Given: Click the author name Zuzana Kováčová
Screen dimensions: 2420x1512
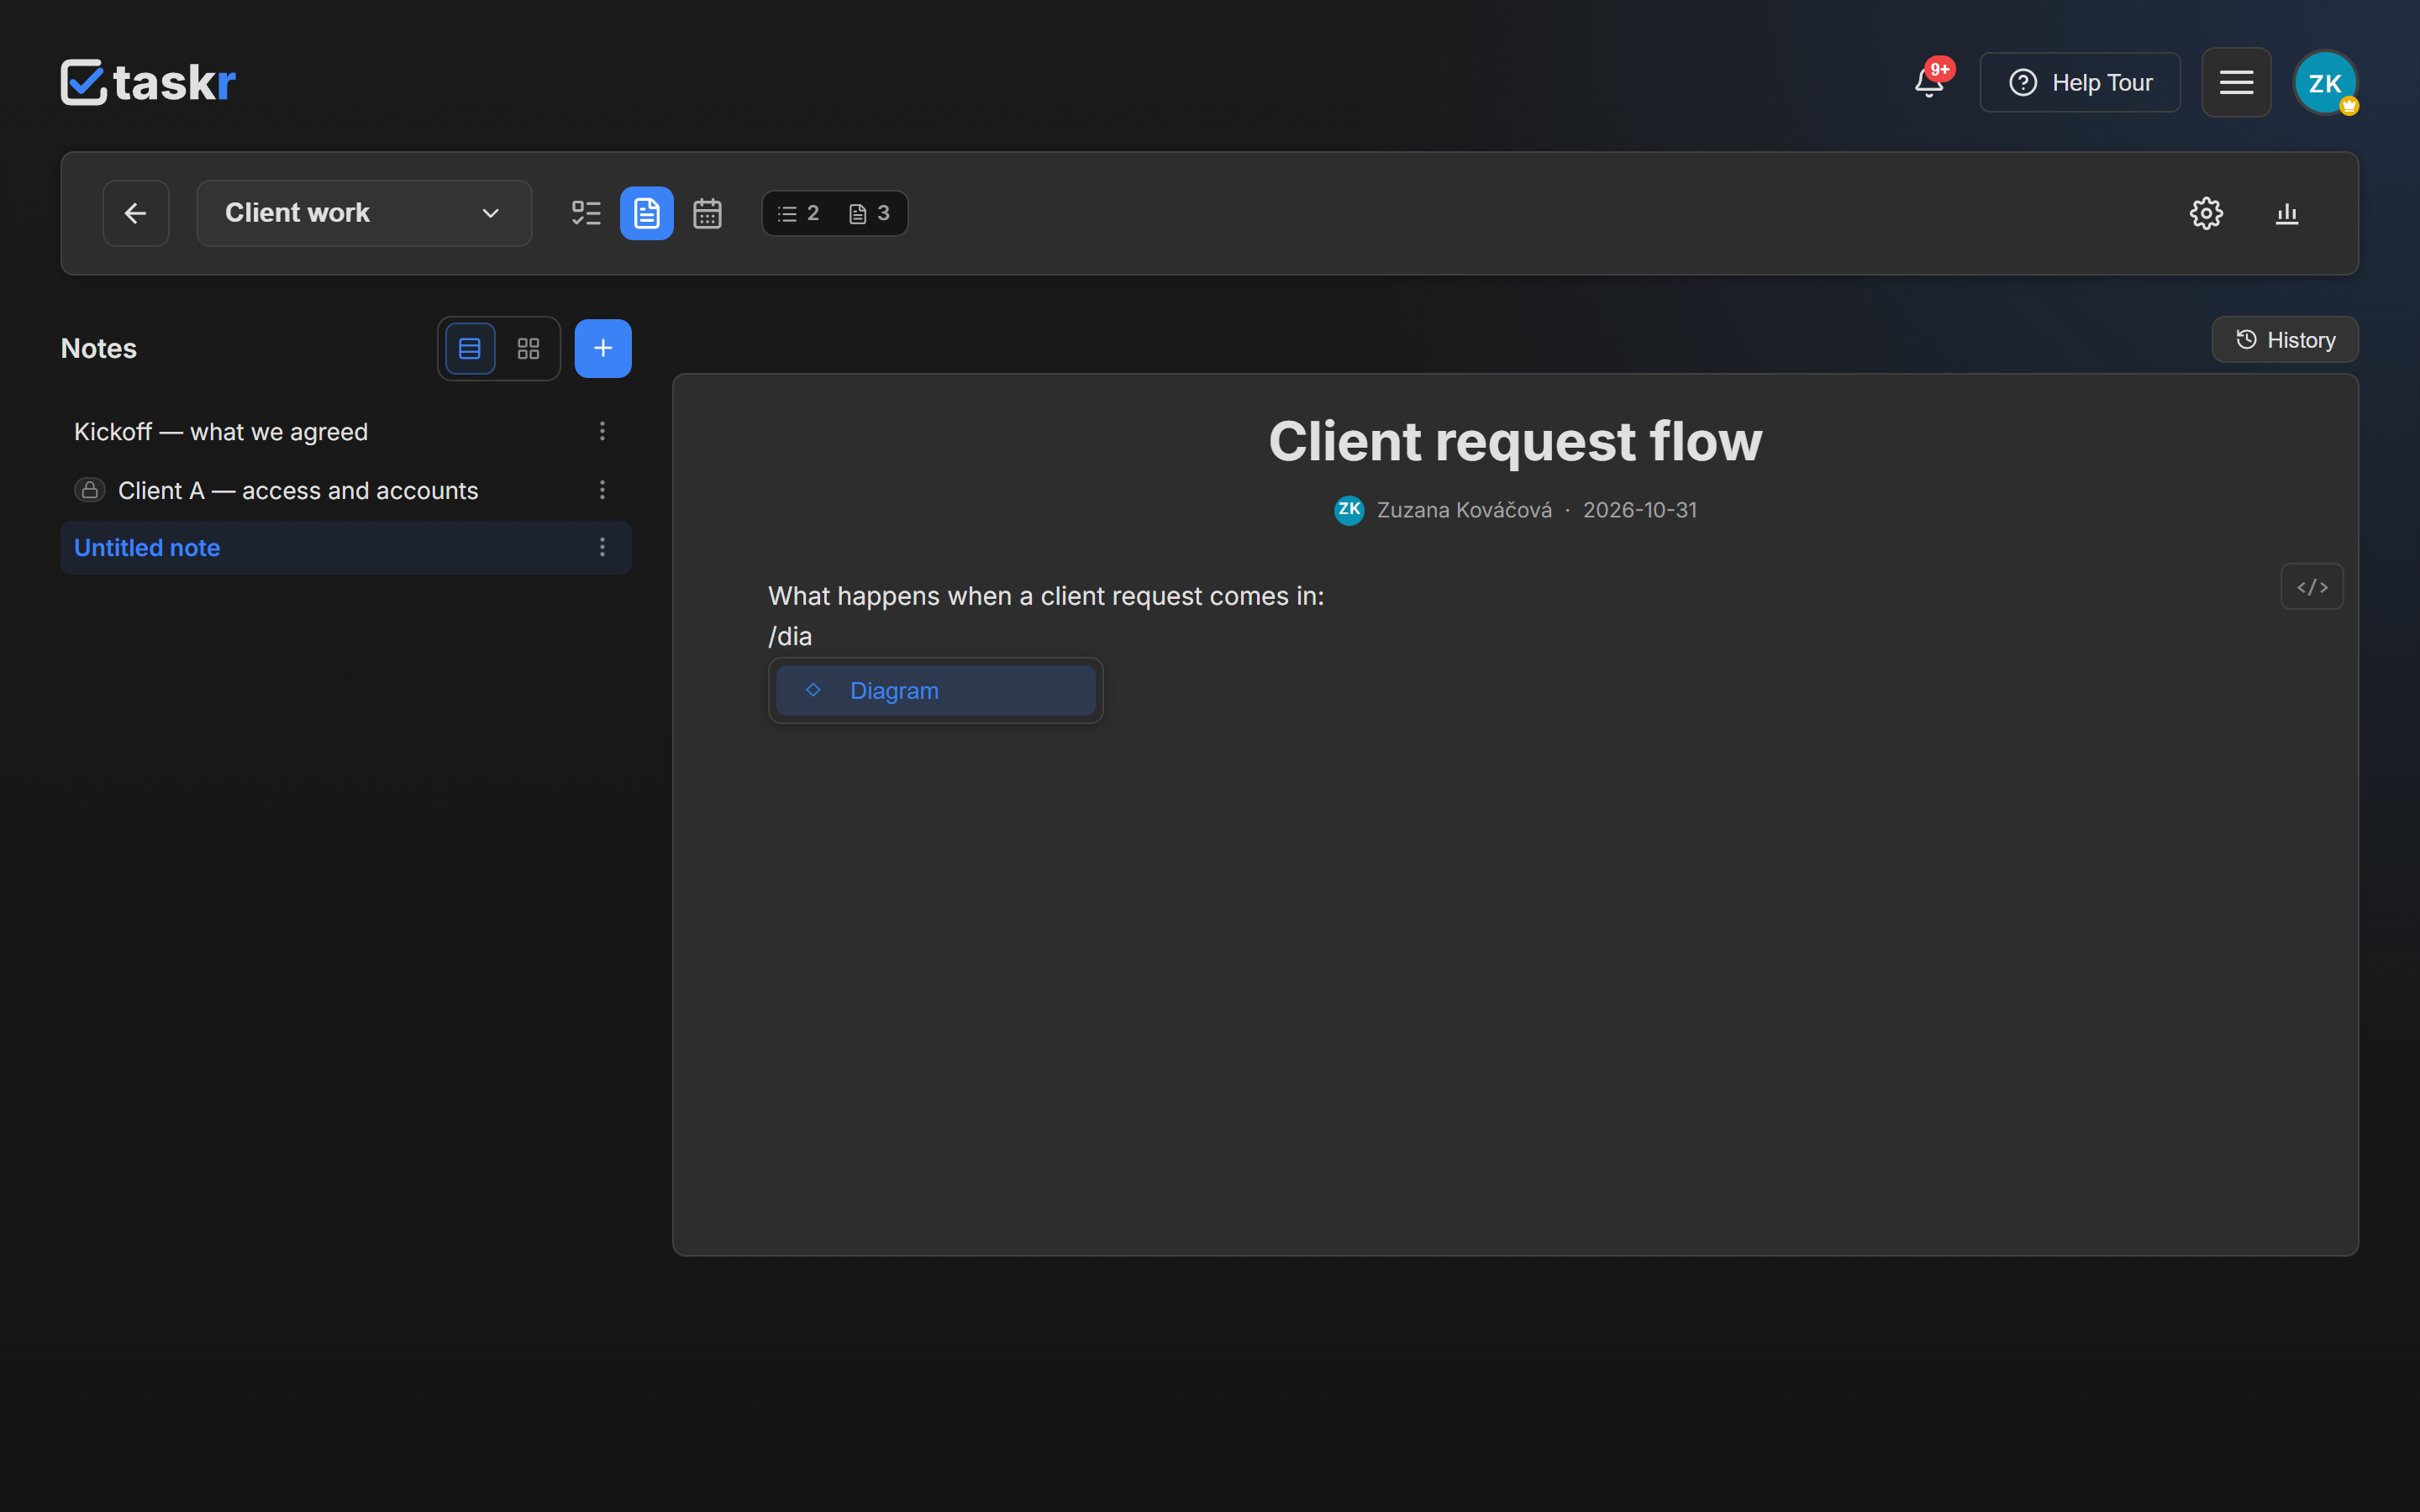Looking at the screenshot, I should (x=1464, y=510).
